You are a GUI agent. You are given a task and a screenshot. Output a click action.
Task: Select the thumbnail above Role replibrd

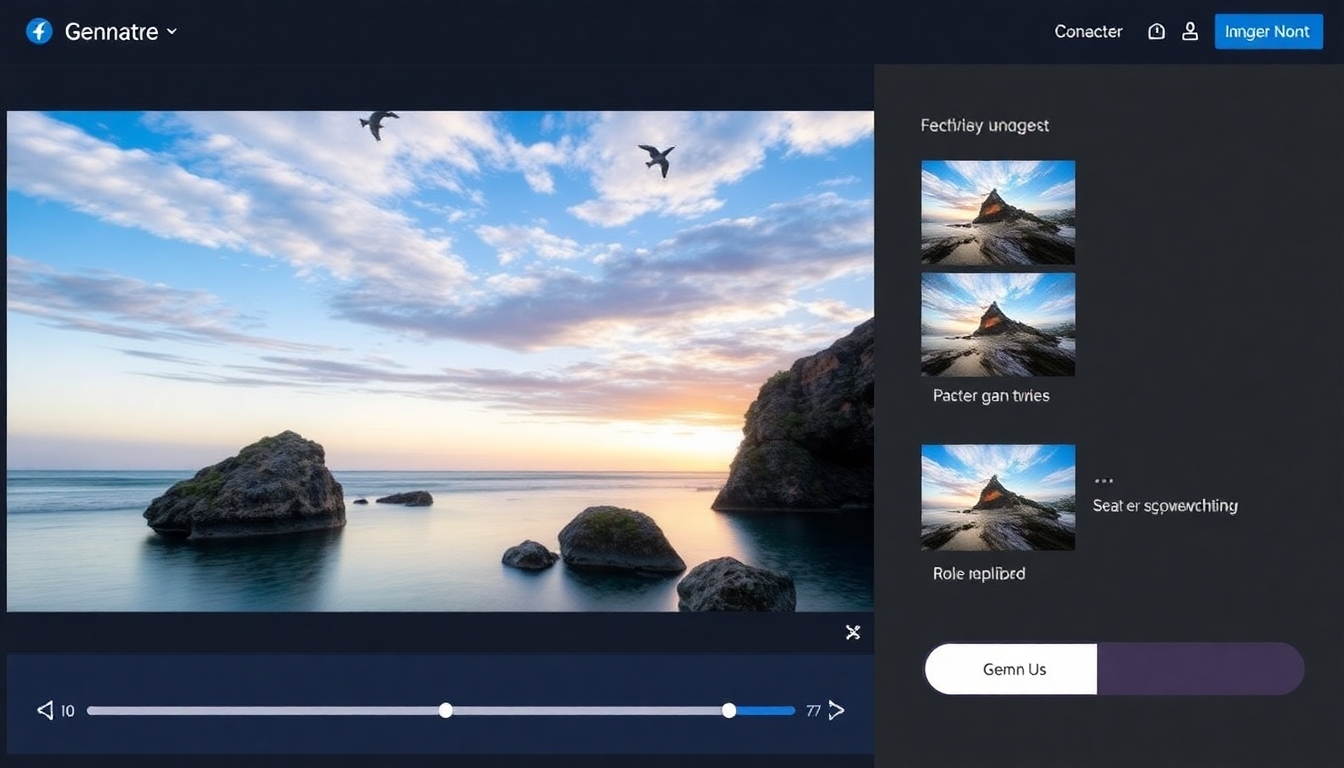(998, 497)
